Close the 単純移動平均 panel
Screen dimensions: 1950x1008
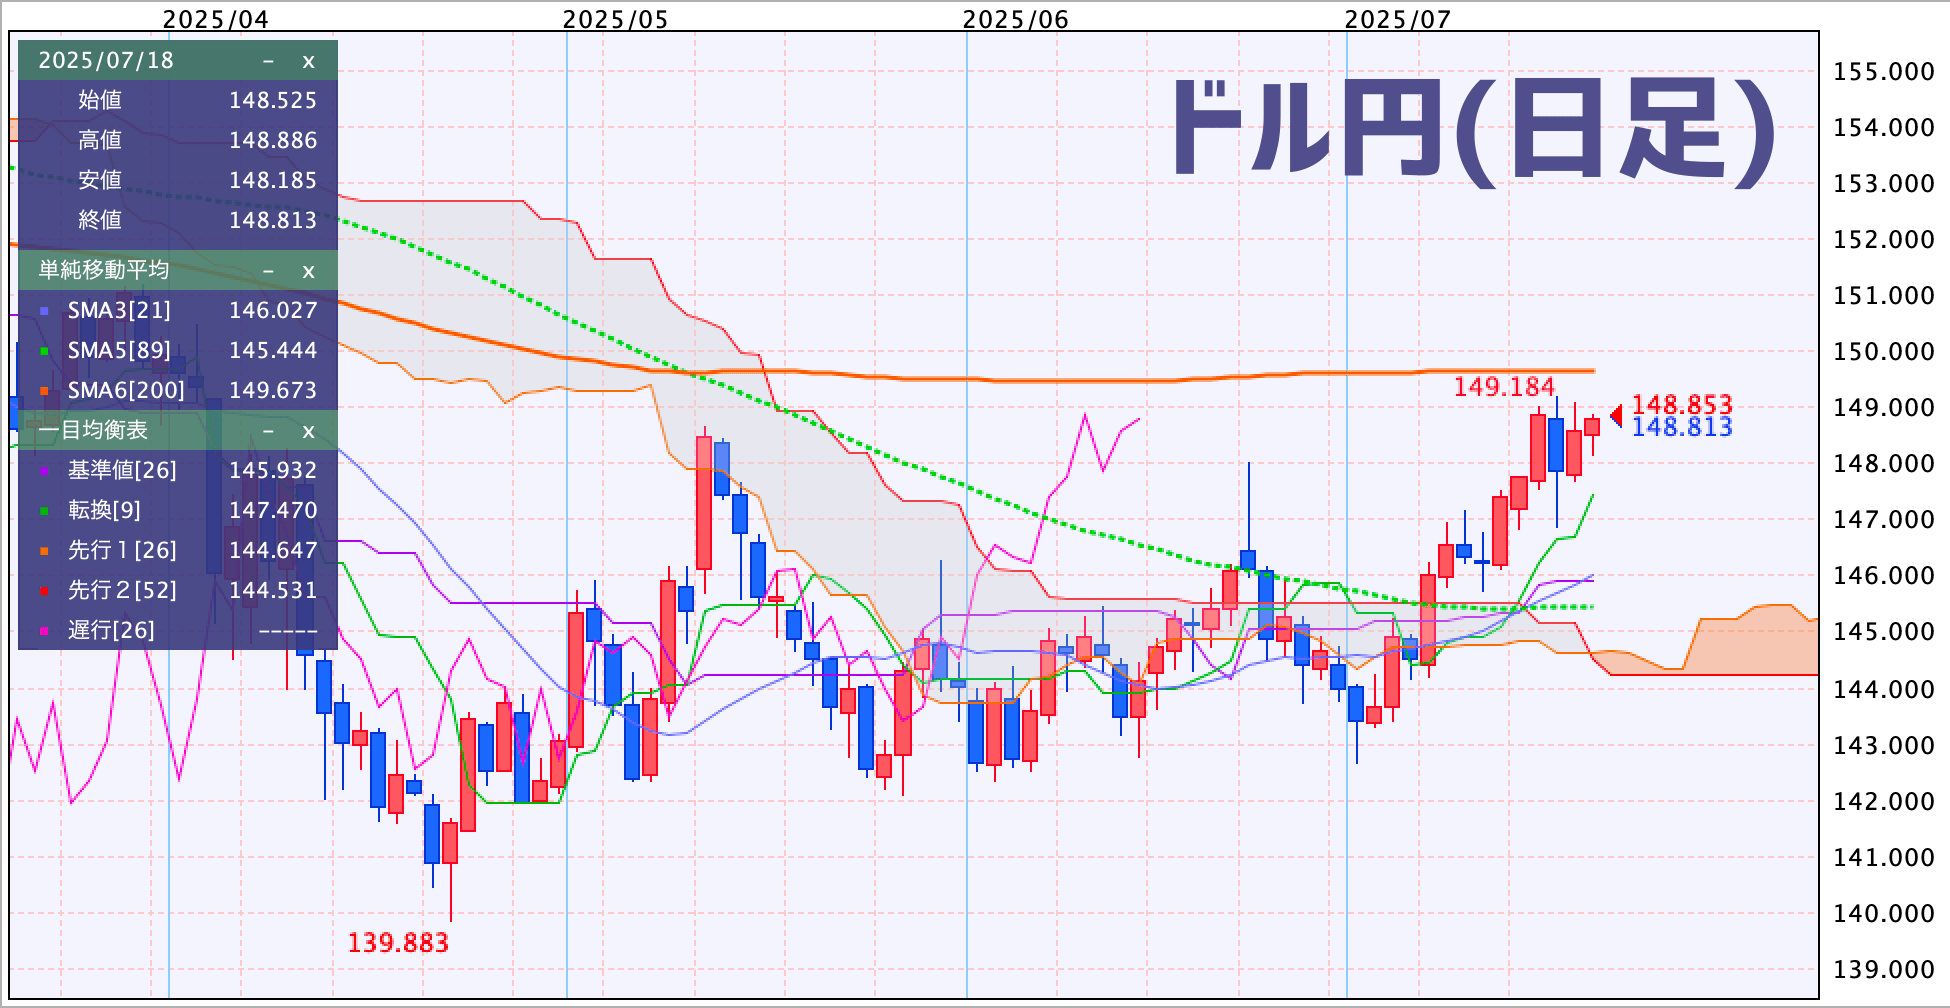pyautogui.click(x=309, y=271)
